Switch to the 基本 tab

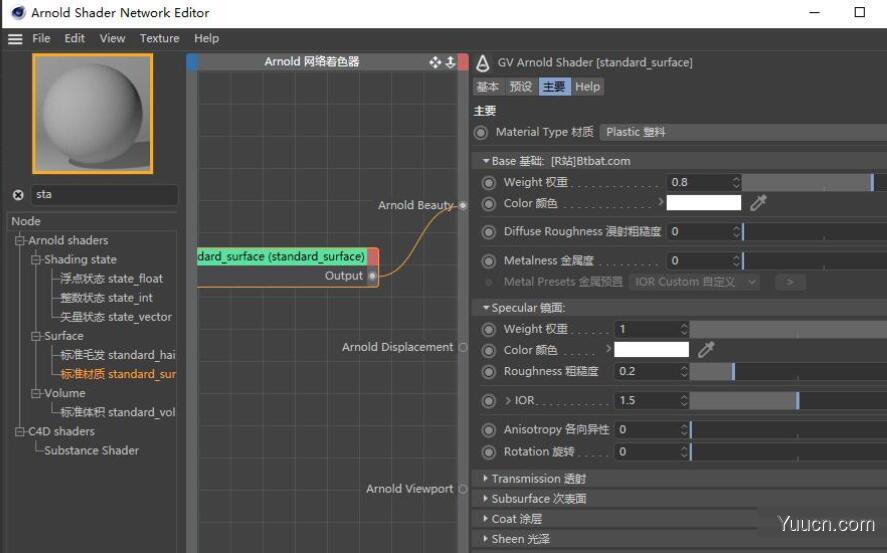pyautogui.click(x=488, y=87)
